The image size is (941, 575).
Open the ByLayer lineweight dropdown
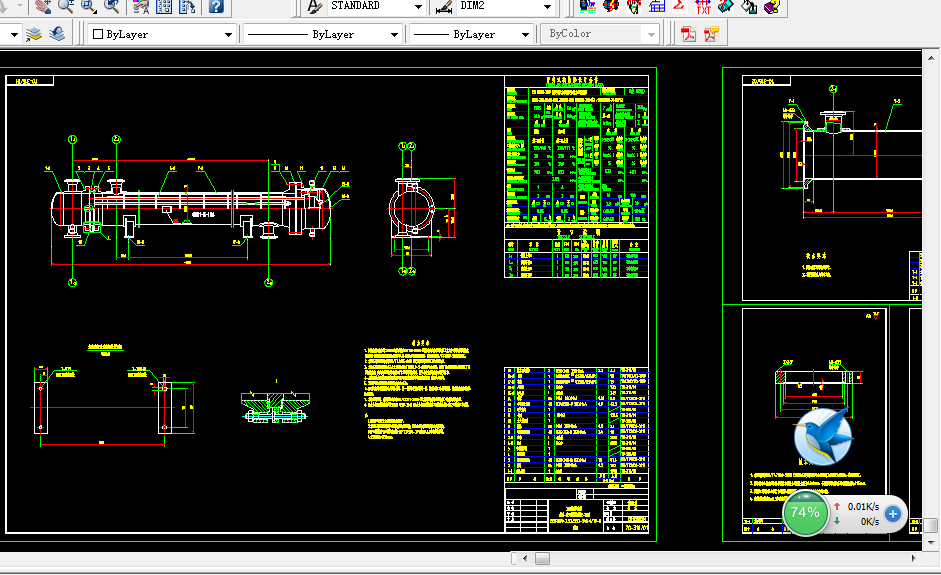pyautogui.click(x=526, y=35)
